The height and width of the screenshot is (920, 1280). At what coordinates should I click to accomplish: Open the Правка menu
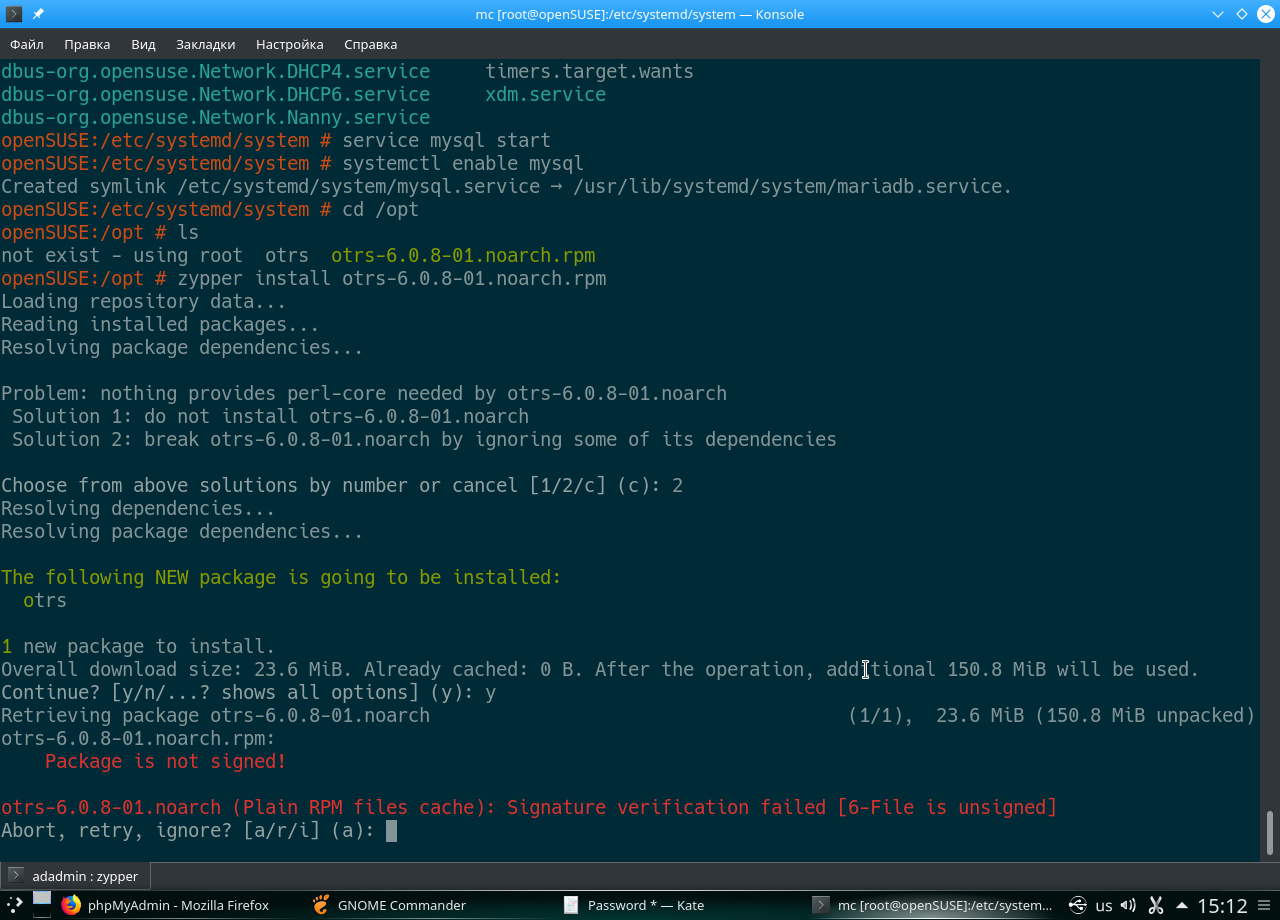[x=87, y=44]
